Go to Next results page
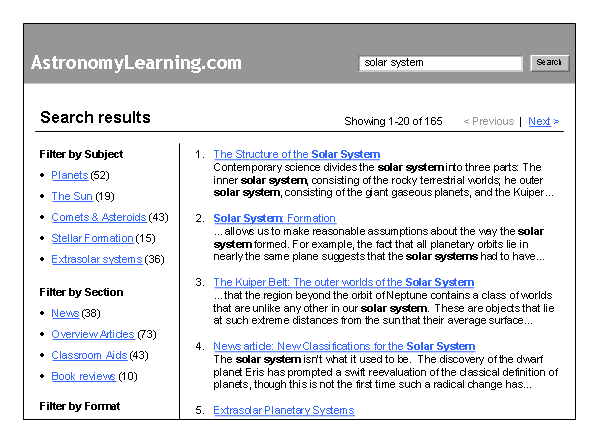This screenshot has width=599, height=443. click(x=544, y=121)
